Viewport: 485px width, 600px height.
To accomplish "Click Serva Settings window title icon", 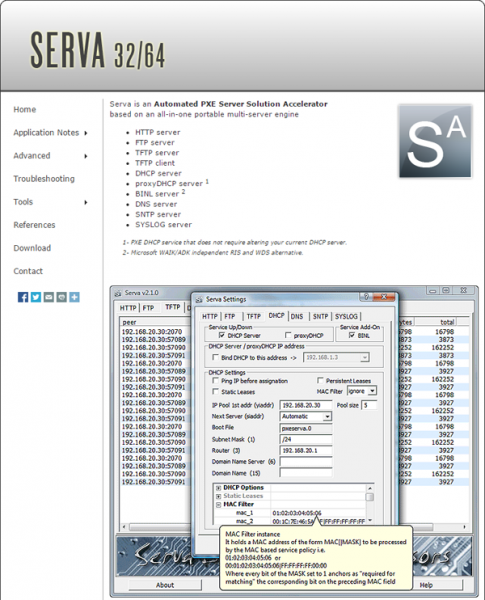I will tap(199, 300).
